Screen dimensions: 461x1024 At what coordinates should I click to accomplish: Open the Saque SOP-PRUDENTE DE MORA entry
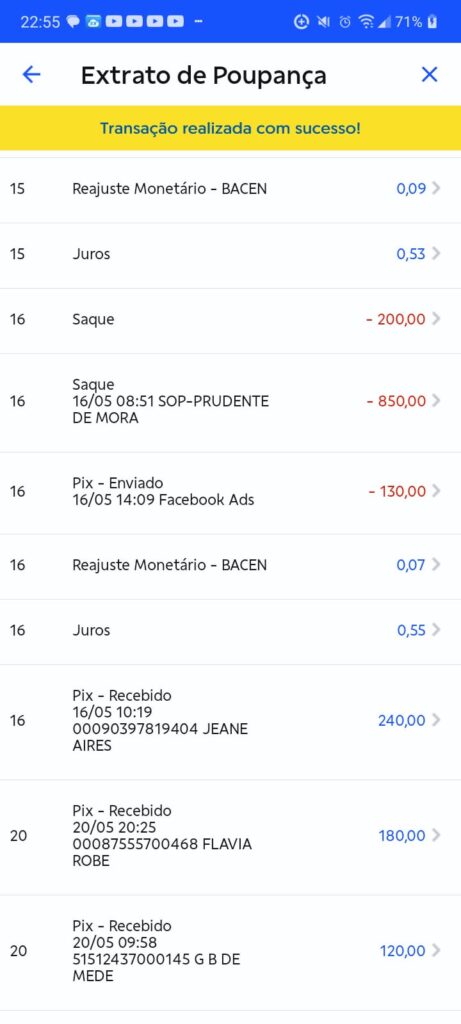tap(230, 402)
